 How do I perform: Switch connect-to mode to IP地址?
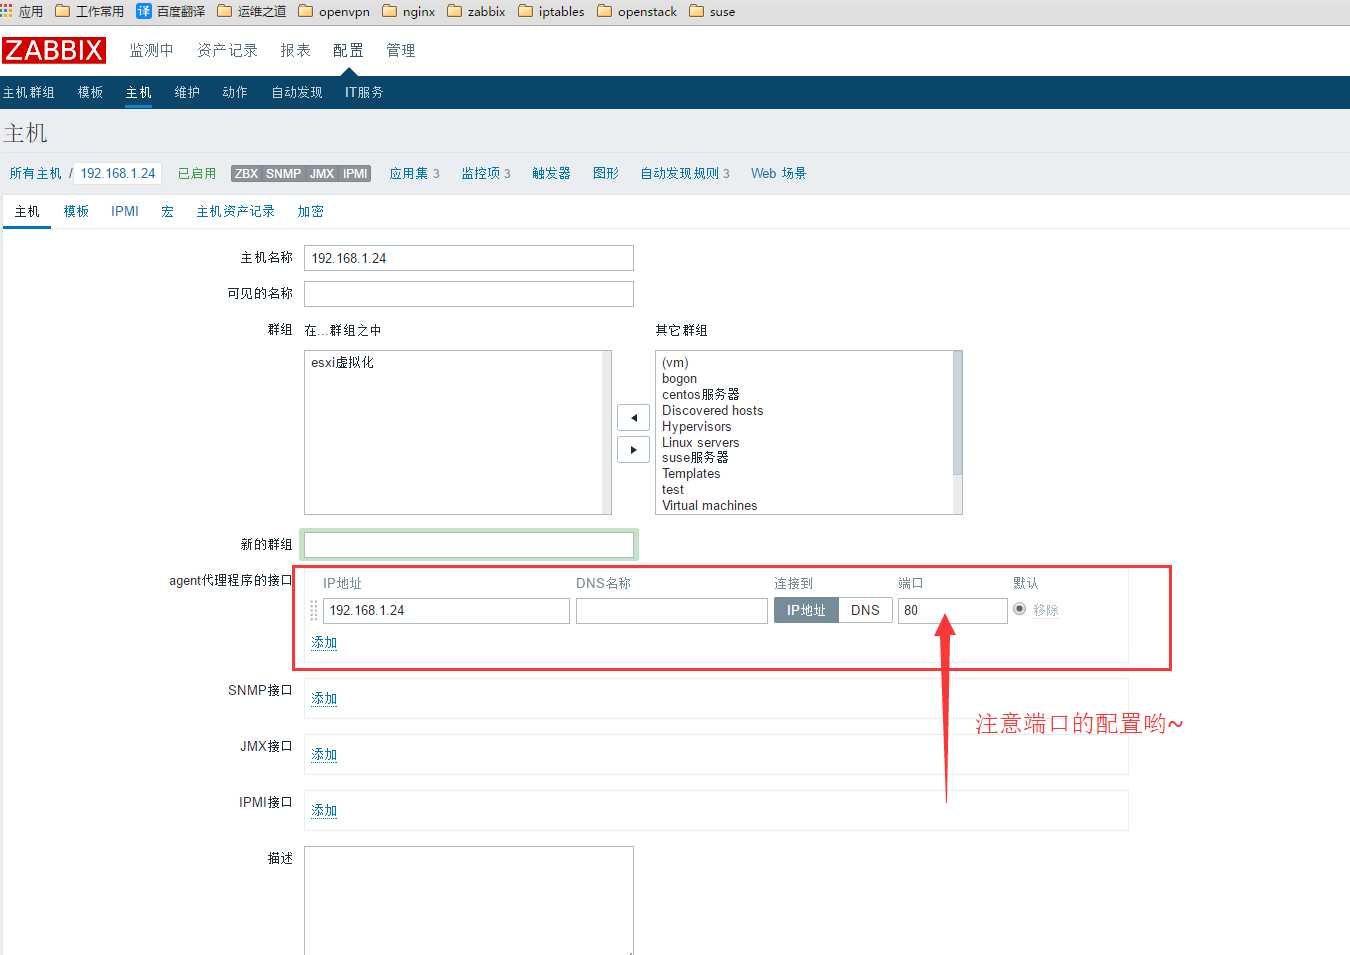tap(806, 610)
